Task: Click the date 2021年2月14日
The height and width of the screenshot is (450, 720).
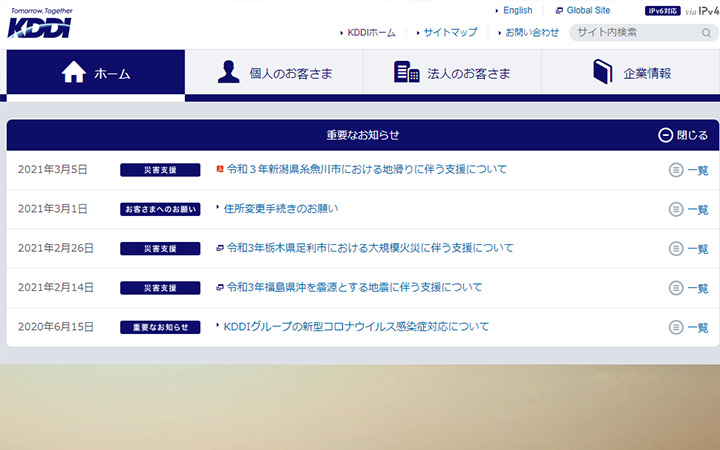Action: (x=56, y=287)
